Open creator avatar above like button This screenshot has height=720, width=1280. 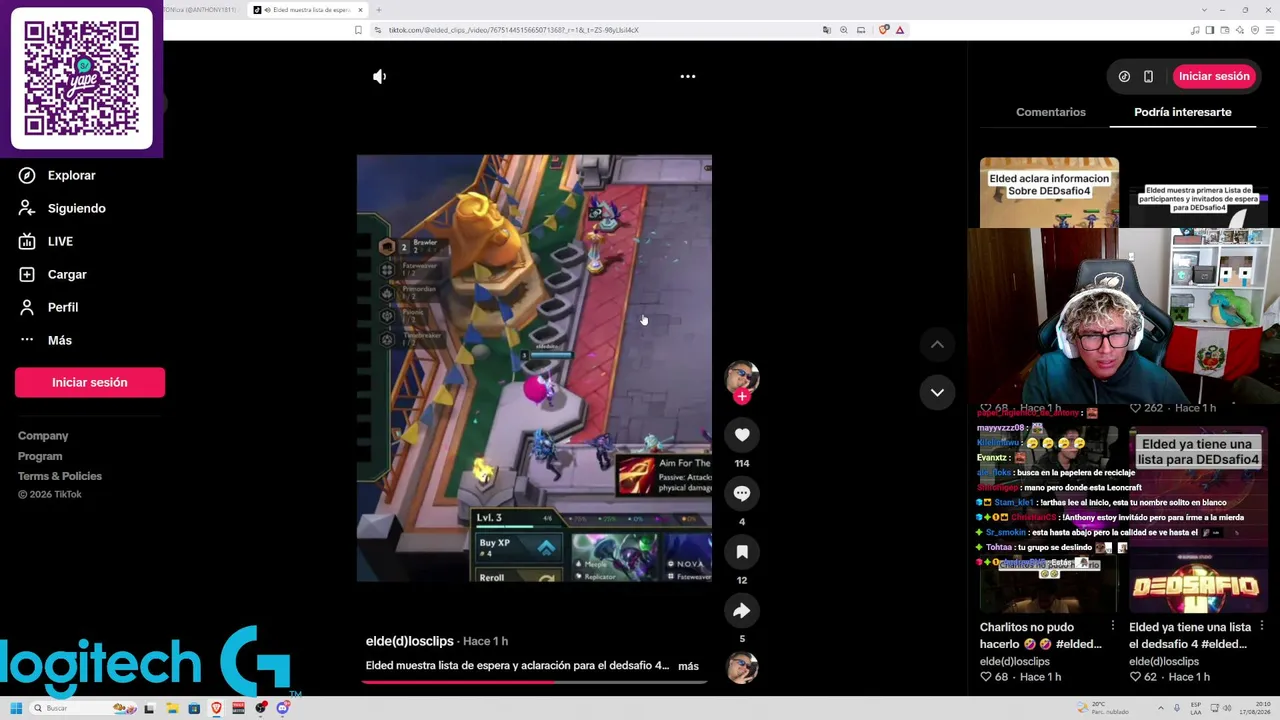(x=742, y=377)
